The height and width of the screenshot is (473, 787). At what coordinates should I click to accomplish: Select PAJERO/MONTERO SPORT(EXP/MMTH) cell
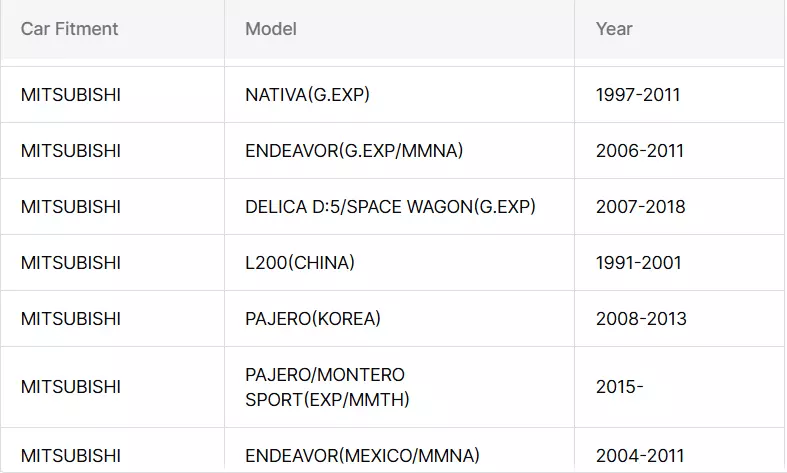328,387
